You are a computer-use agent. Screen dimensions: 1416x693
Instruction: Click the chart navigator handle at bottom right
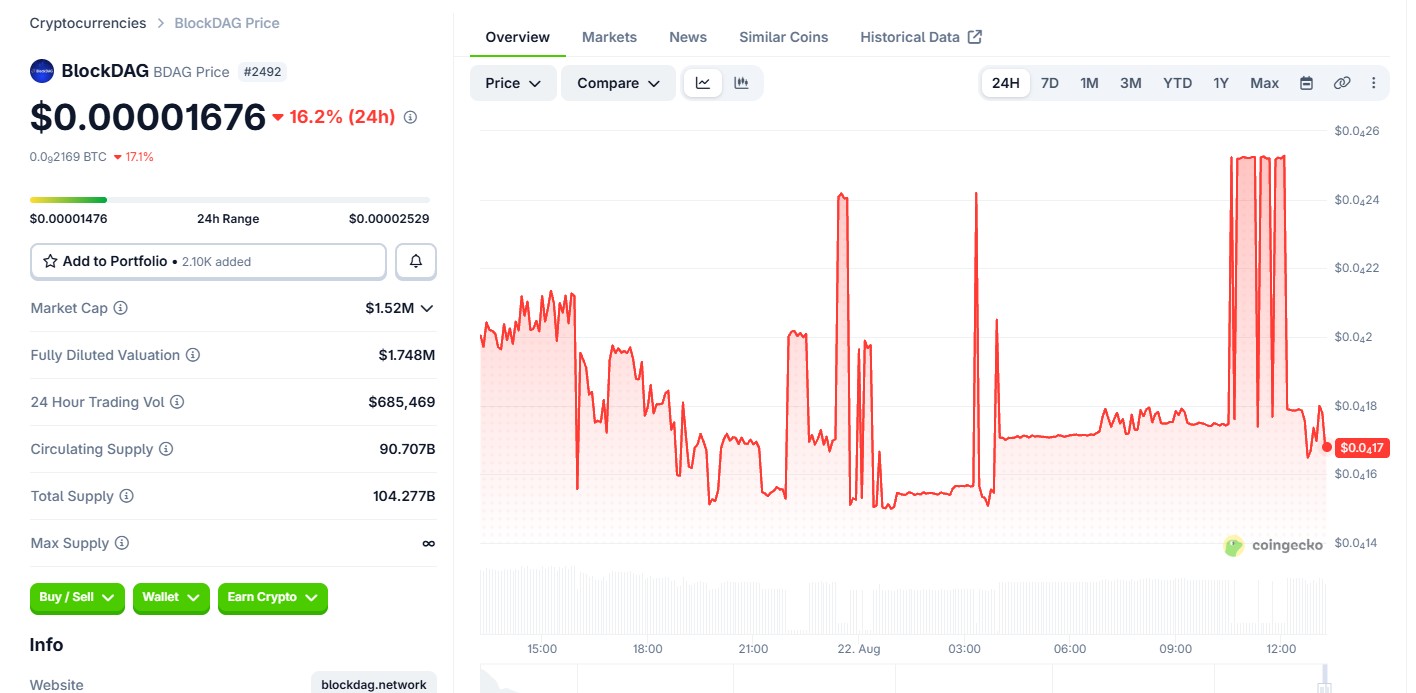click(1324, 686)
